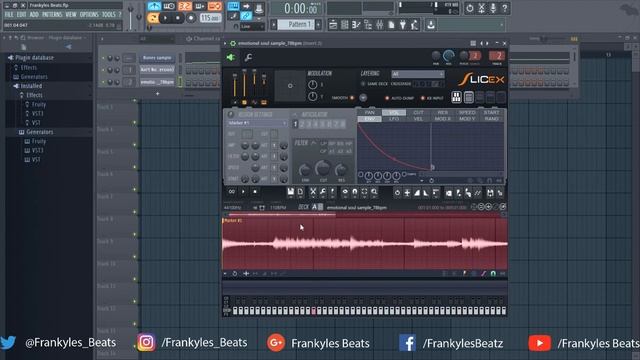Toggle Slicex loop playback icon
This screenshot has width=640, height=360.
pos(232,192)
